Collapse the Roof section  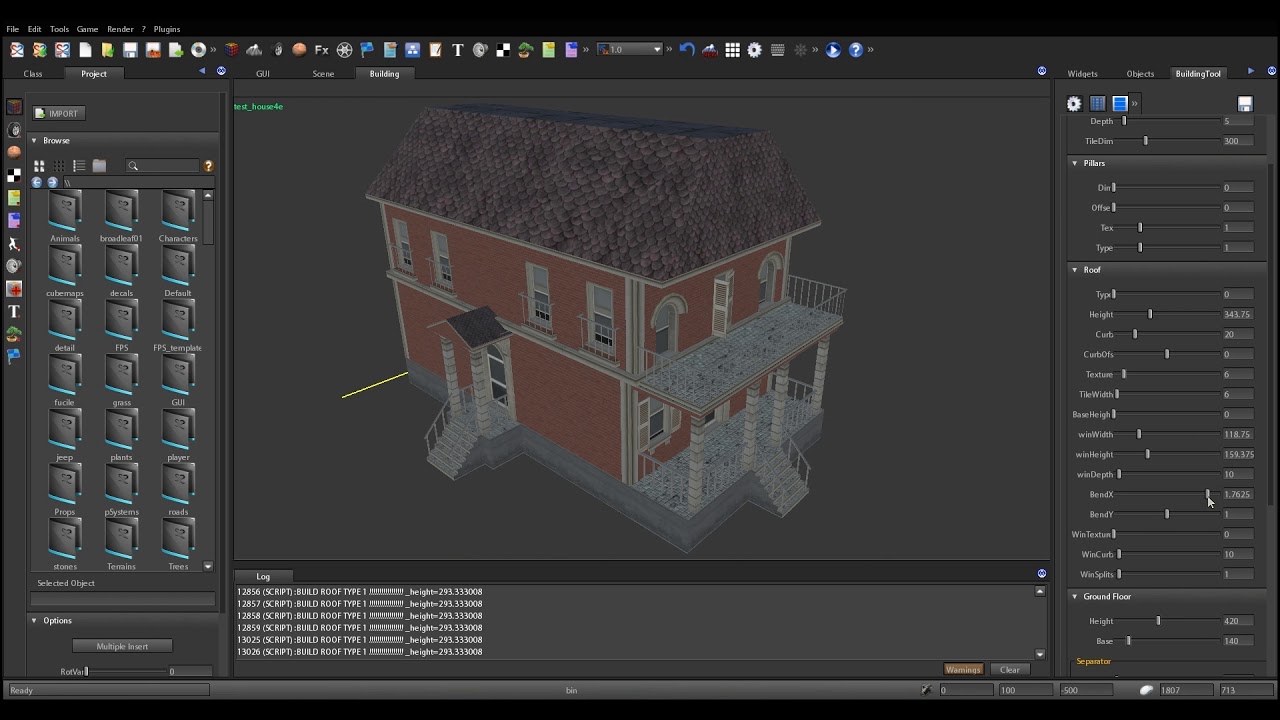coord(1075,270)
